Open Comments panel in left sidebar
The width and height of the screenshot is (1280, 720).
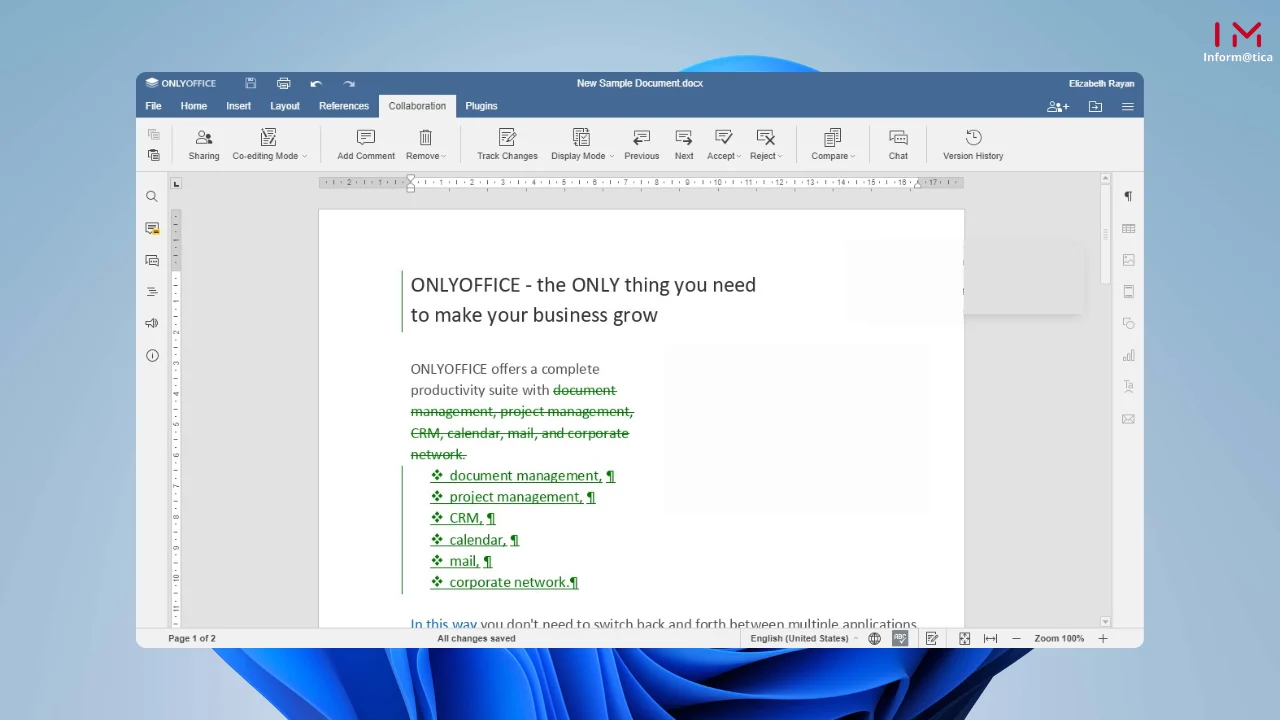point(152,229)
